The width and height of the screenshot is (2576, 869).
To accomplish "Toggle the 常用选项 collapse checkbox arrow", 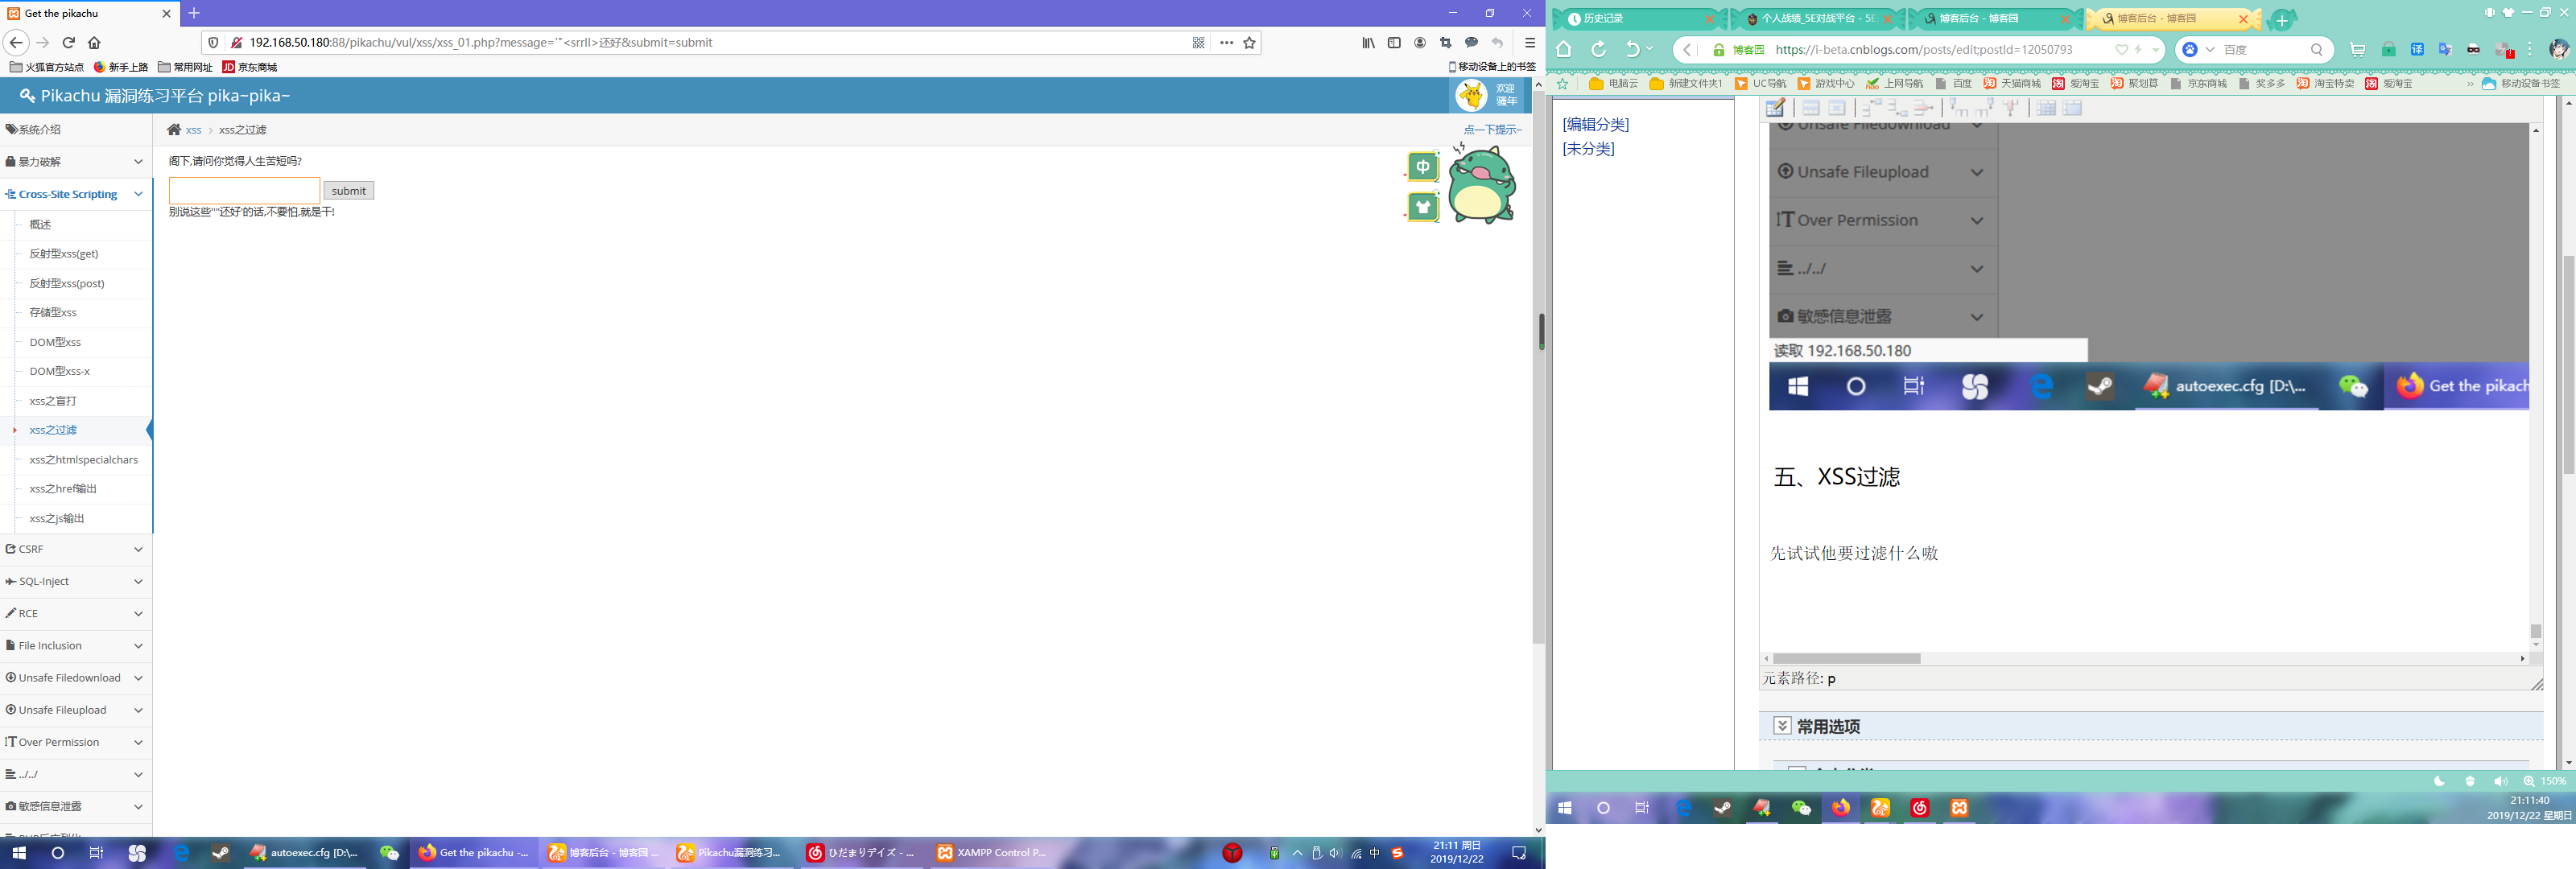I will pyautogui.click(x=1782, y=726).
